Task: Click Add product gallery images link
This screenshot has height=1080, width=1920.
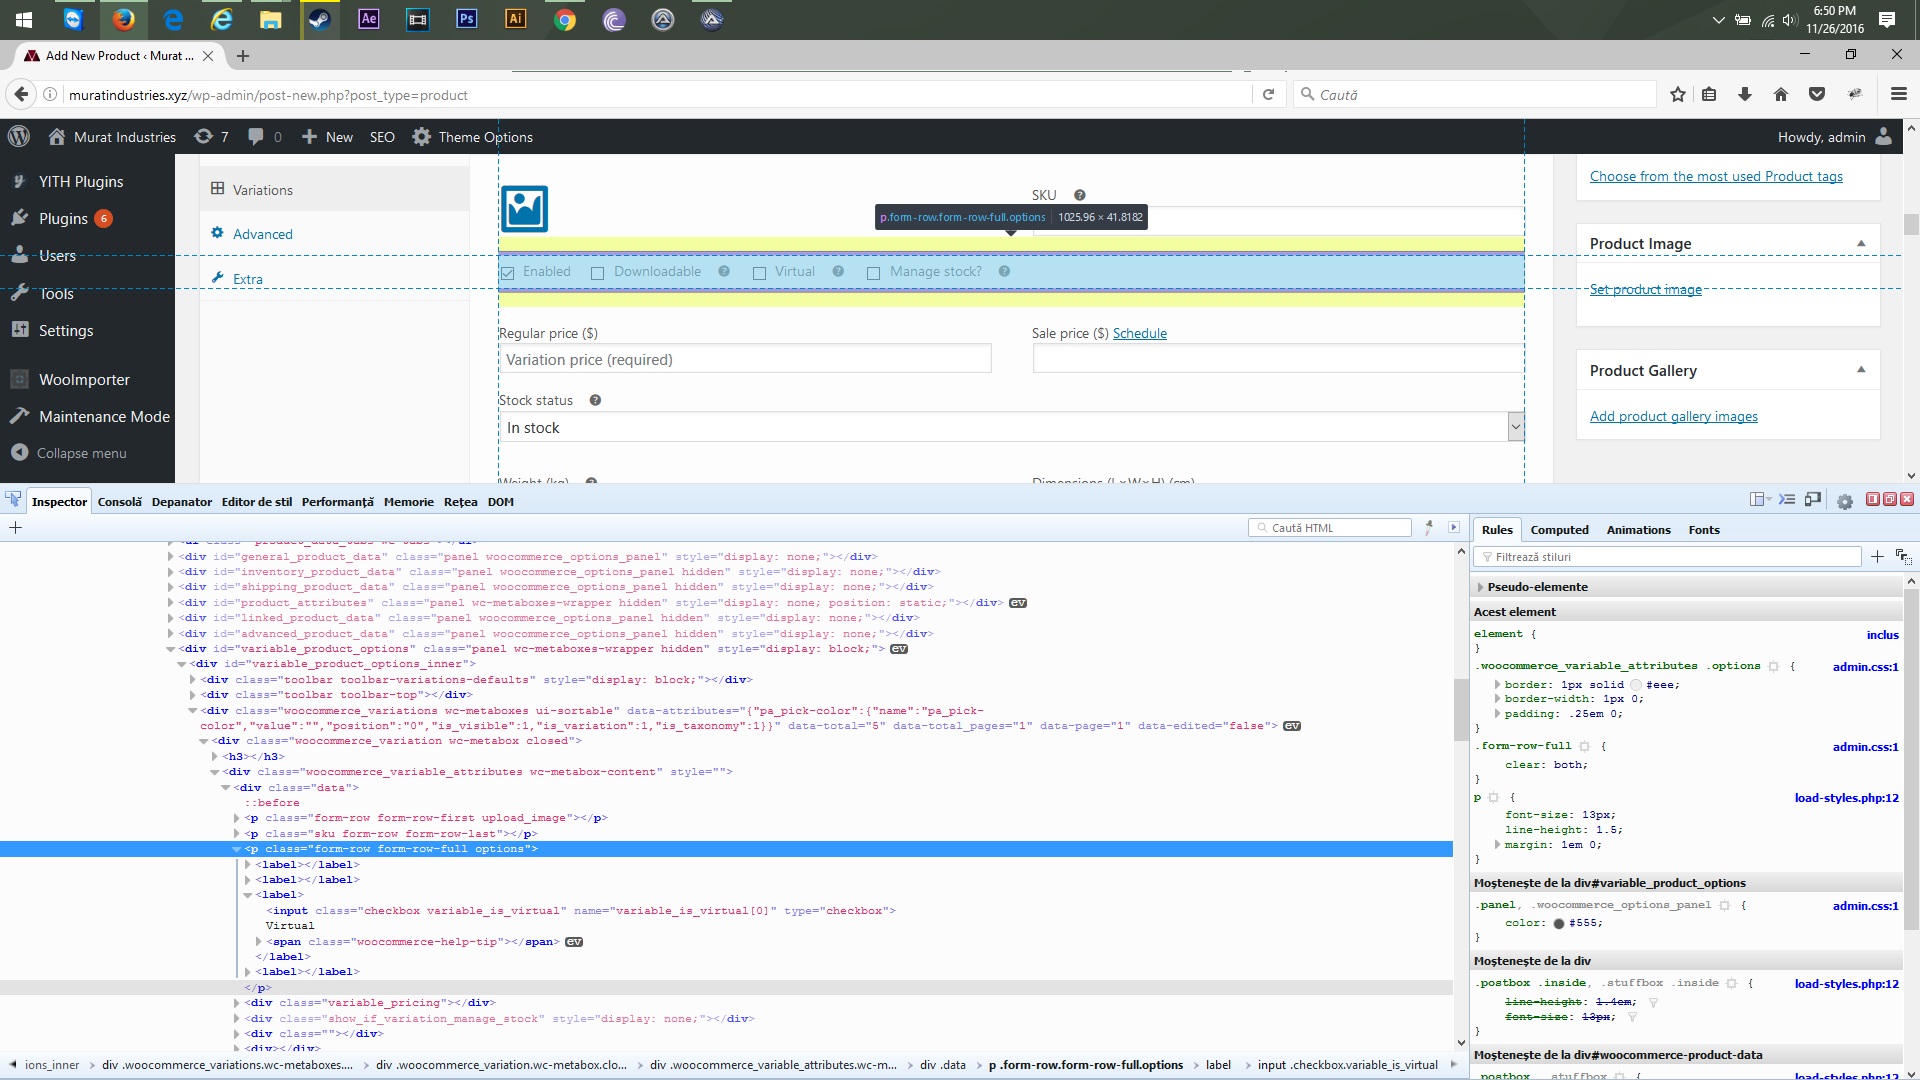Action: [x=1674, y=416]
